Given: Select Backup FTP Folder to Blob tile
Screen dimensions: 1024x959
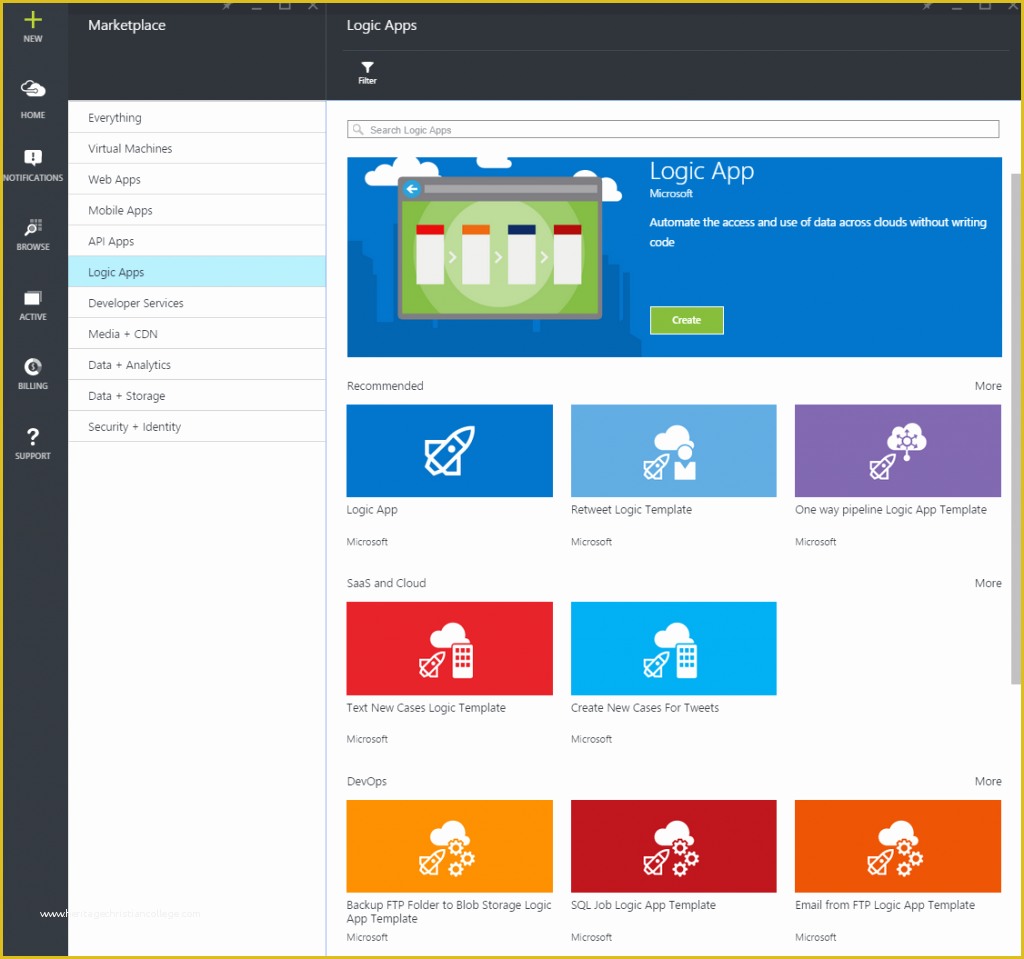Looking at the screenshot, I should (x=449, y=847).
